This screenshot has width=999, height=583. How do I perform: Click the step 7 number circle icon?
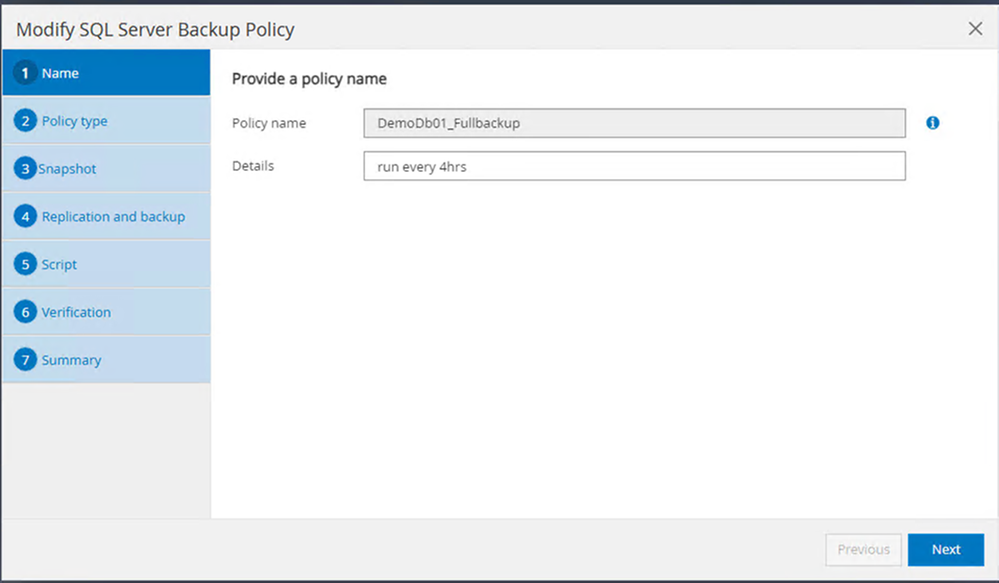25,360
